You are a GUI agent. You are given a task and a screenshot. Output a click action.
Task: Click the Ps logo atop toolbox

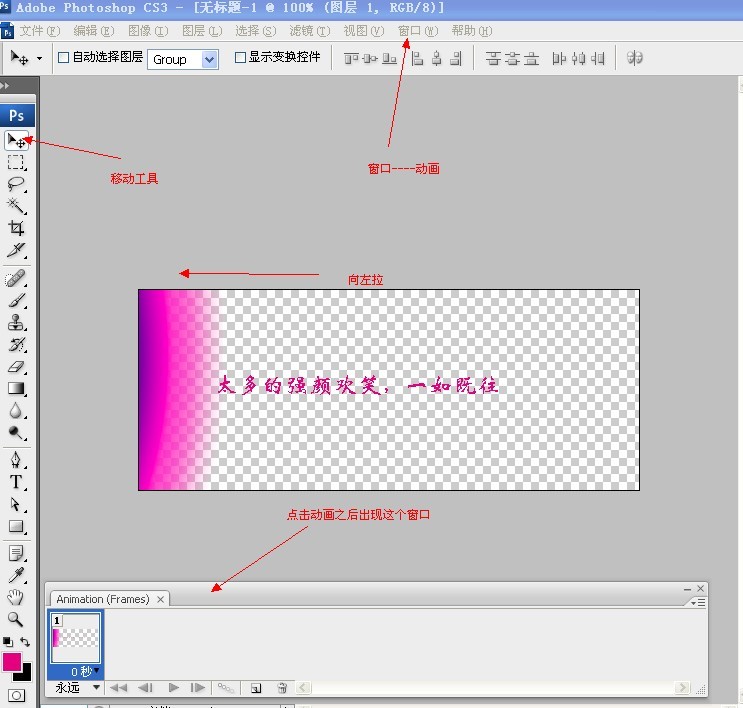(x=17, y=116)
